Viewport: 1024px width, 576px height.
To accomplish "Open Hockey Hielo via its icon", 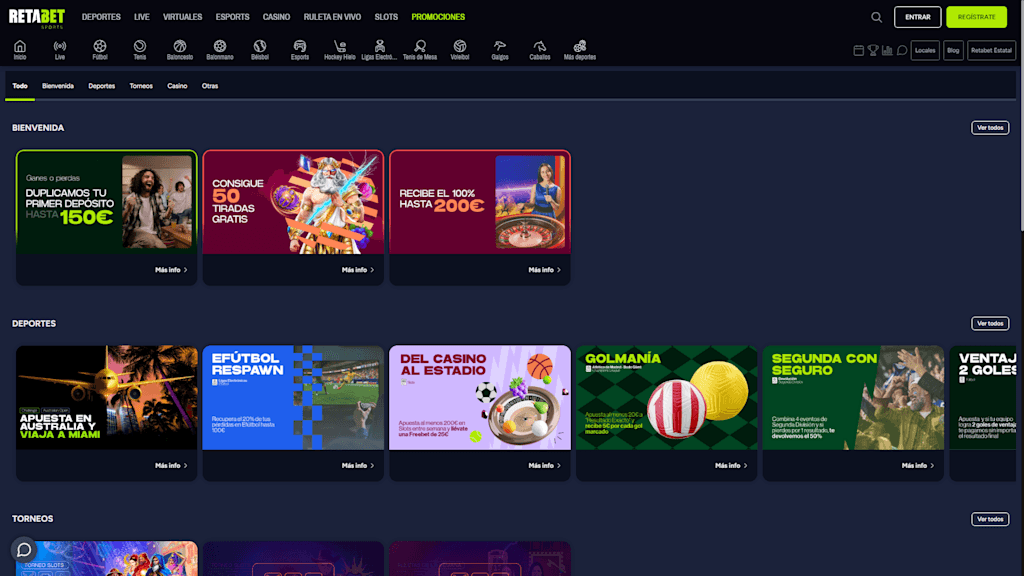I will point(339,47).
